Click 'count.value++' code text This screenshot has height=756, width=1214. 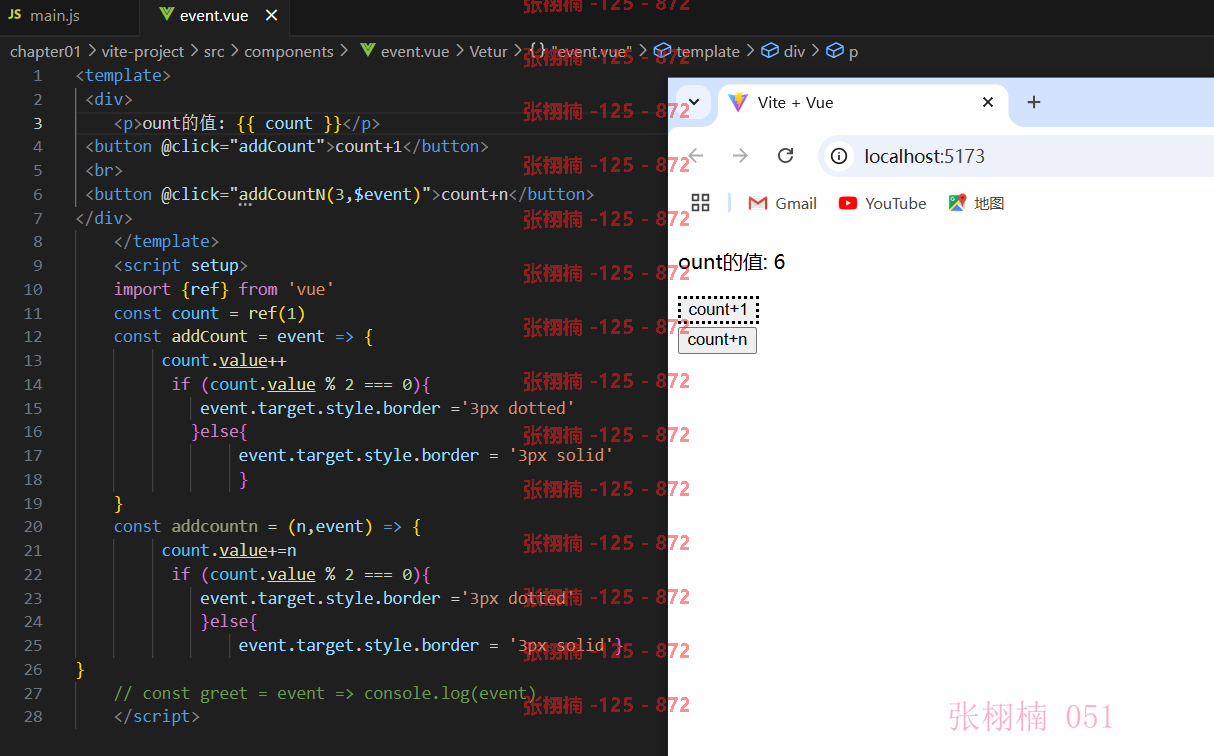click(x=224, y=360)
